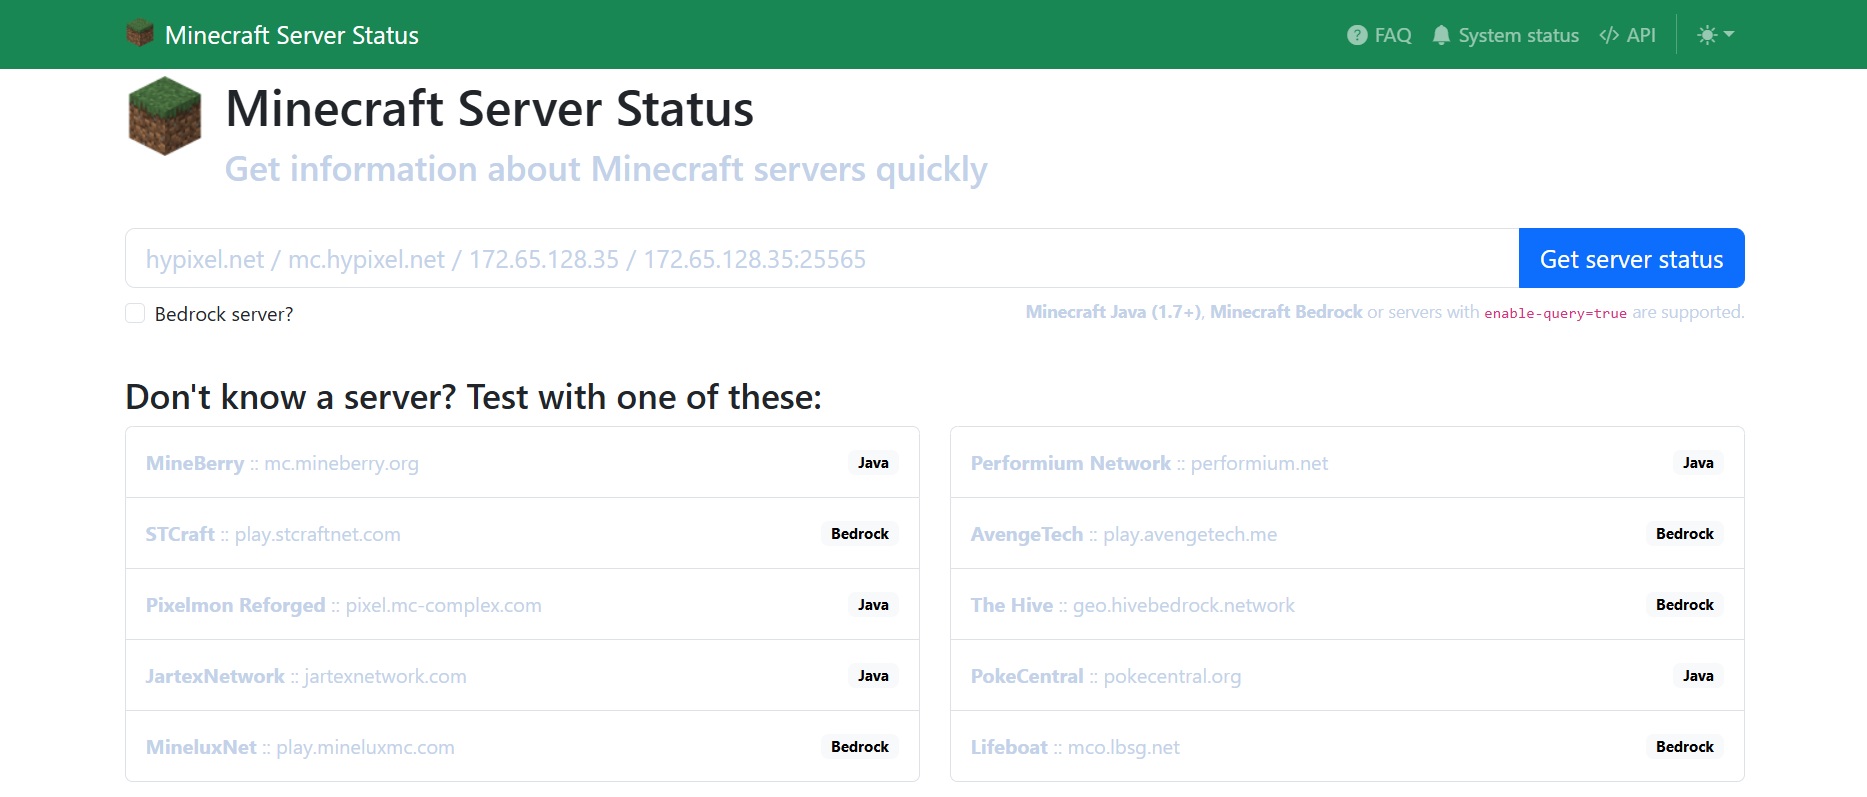Screen dimensions: 1867x797
Task: Click the Minecraft Bedrock supported link
Action: [x=1285, y=312]
